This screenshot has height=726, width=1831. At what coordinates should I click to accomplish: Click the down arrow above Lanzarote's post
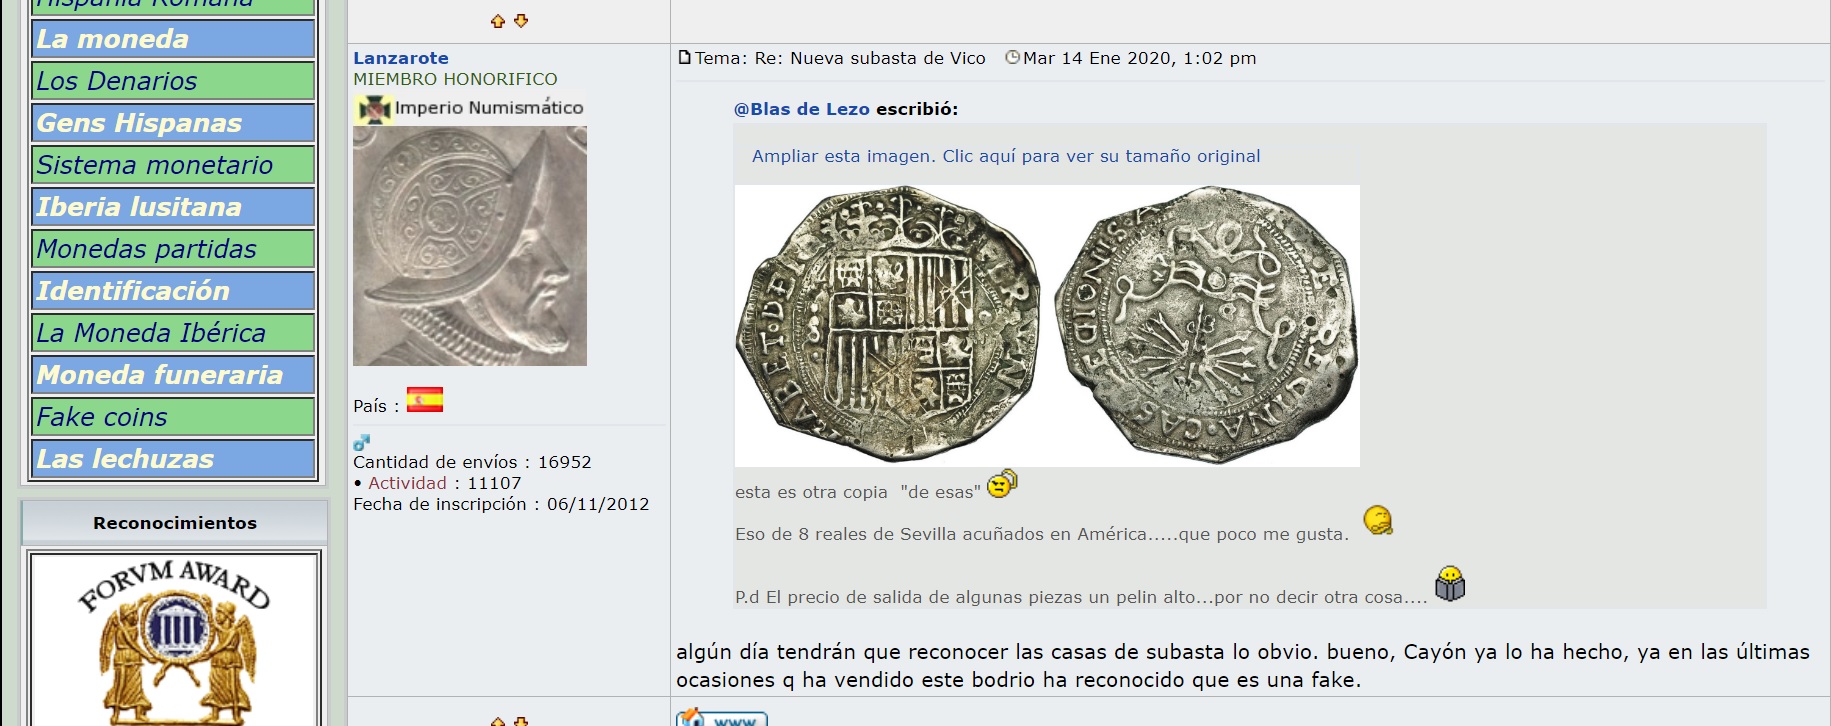point(520,21)
